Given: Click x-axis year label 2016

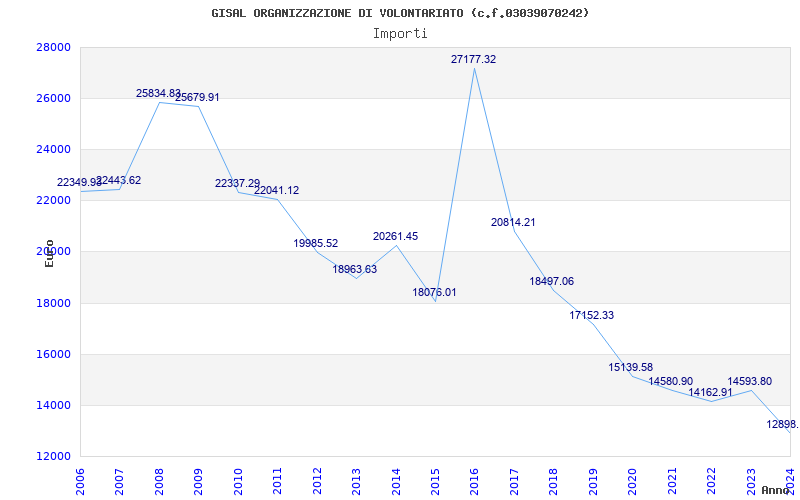Looking at the screenshot, I should pos(474,482).
